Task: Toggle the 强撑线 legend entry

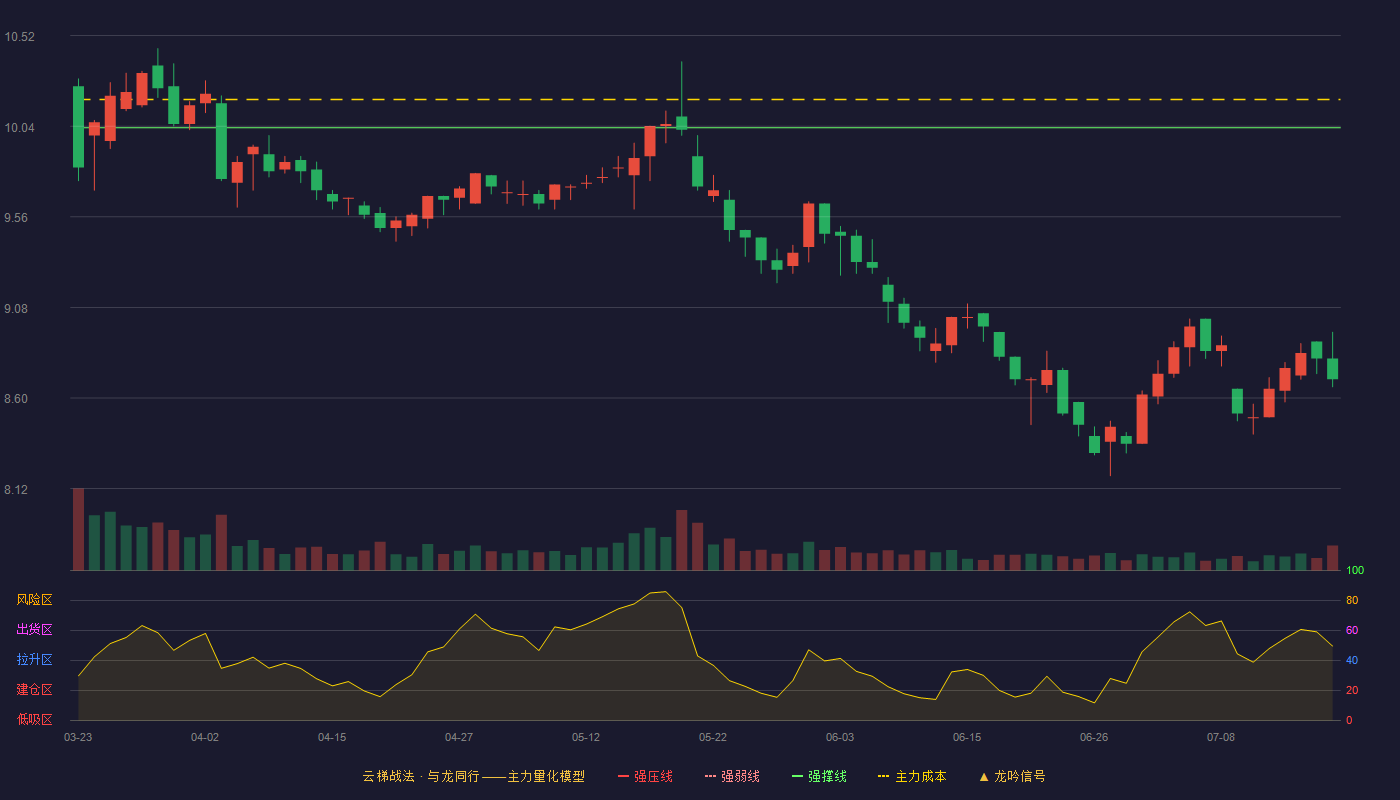Action: [819, 776]
